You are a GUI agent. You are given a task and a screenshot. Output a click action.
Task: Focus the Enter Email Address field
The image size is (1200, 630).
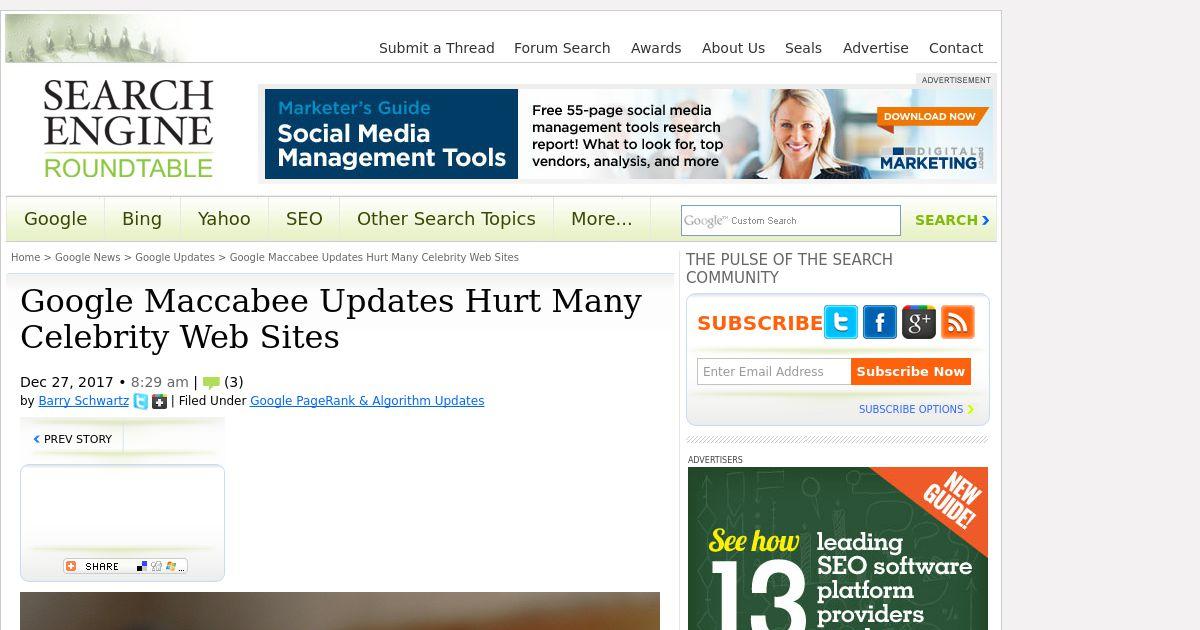774,371
